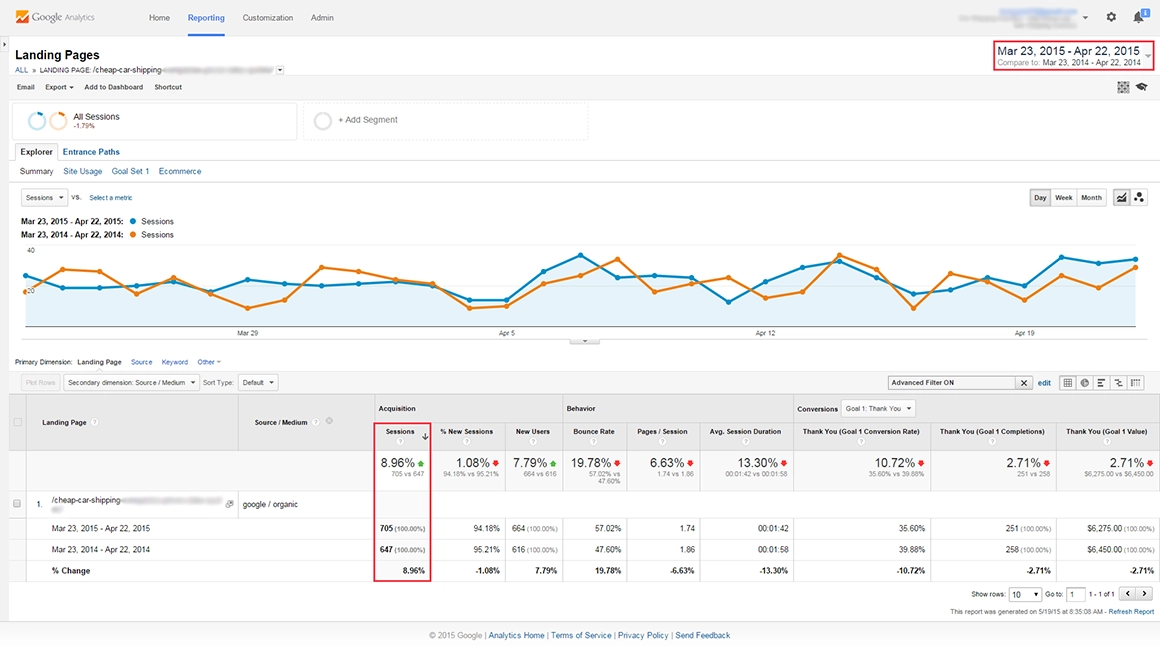Choose the comparison view icon

click(x=1118, y=383)
